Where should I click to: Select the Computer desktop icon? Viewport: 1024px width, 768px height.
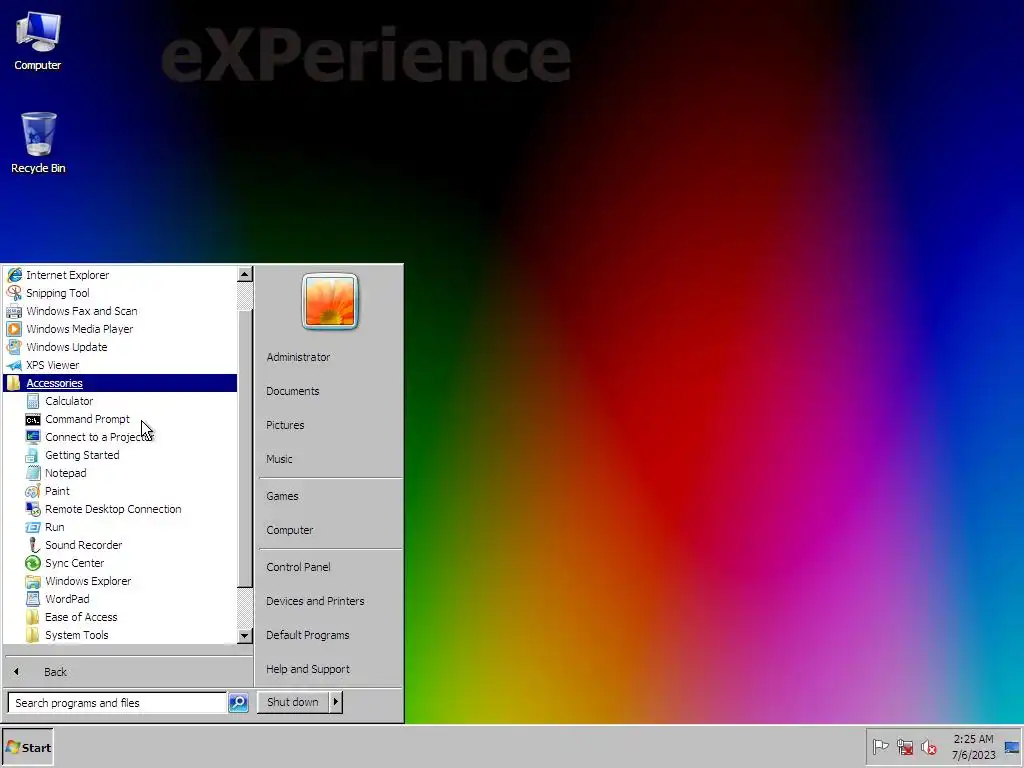click(x=37, y=40)
